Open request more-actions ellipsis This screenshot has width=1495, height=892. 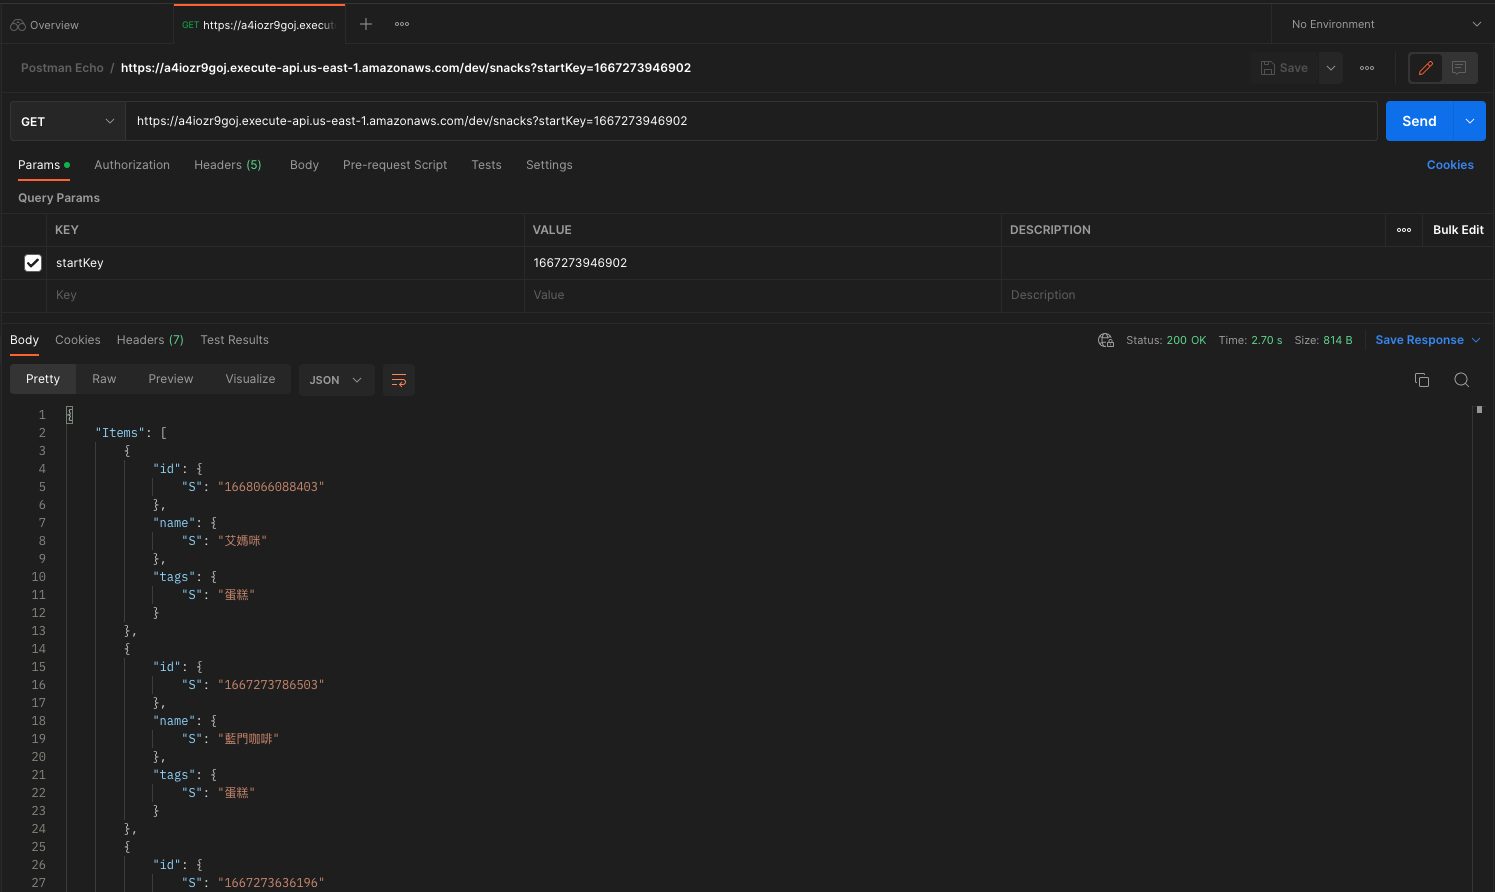coord(1367,68)
